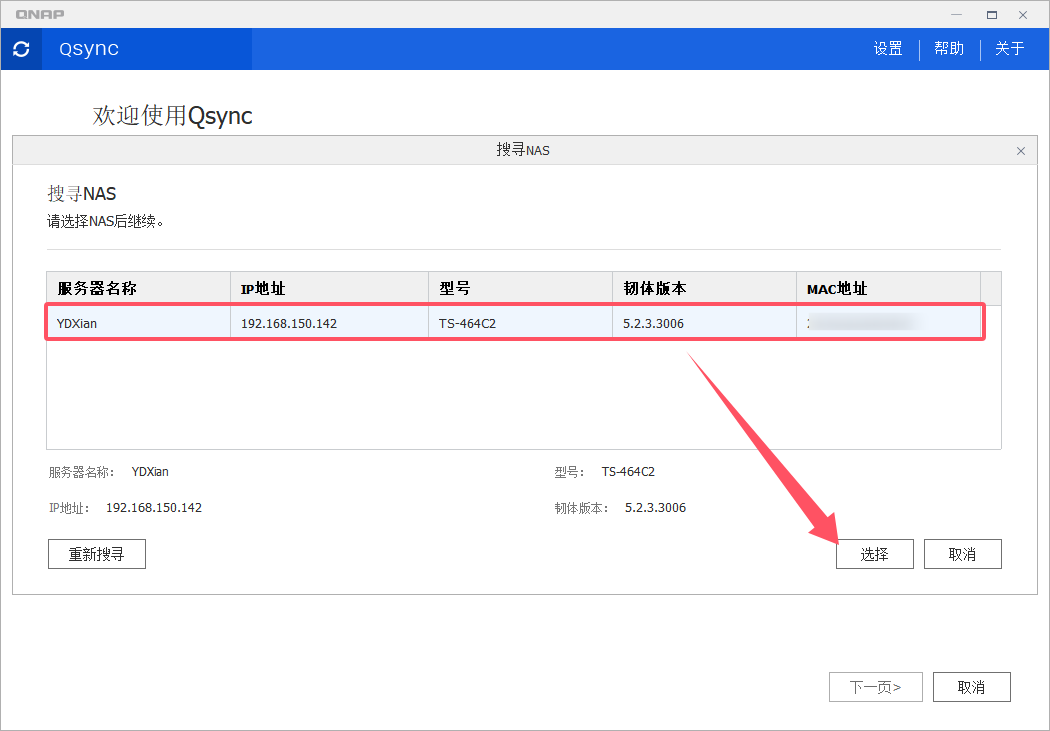1050x731 pixels.
Task: Click the Qsync sync logo icon
Action: pyautogui.click(x=21, y=49)
